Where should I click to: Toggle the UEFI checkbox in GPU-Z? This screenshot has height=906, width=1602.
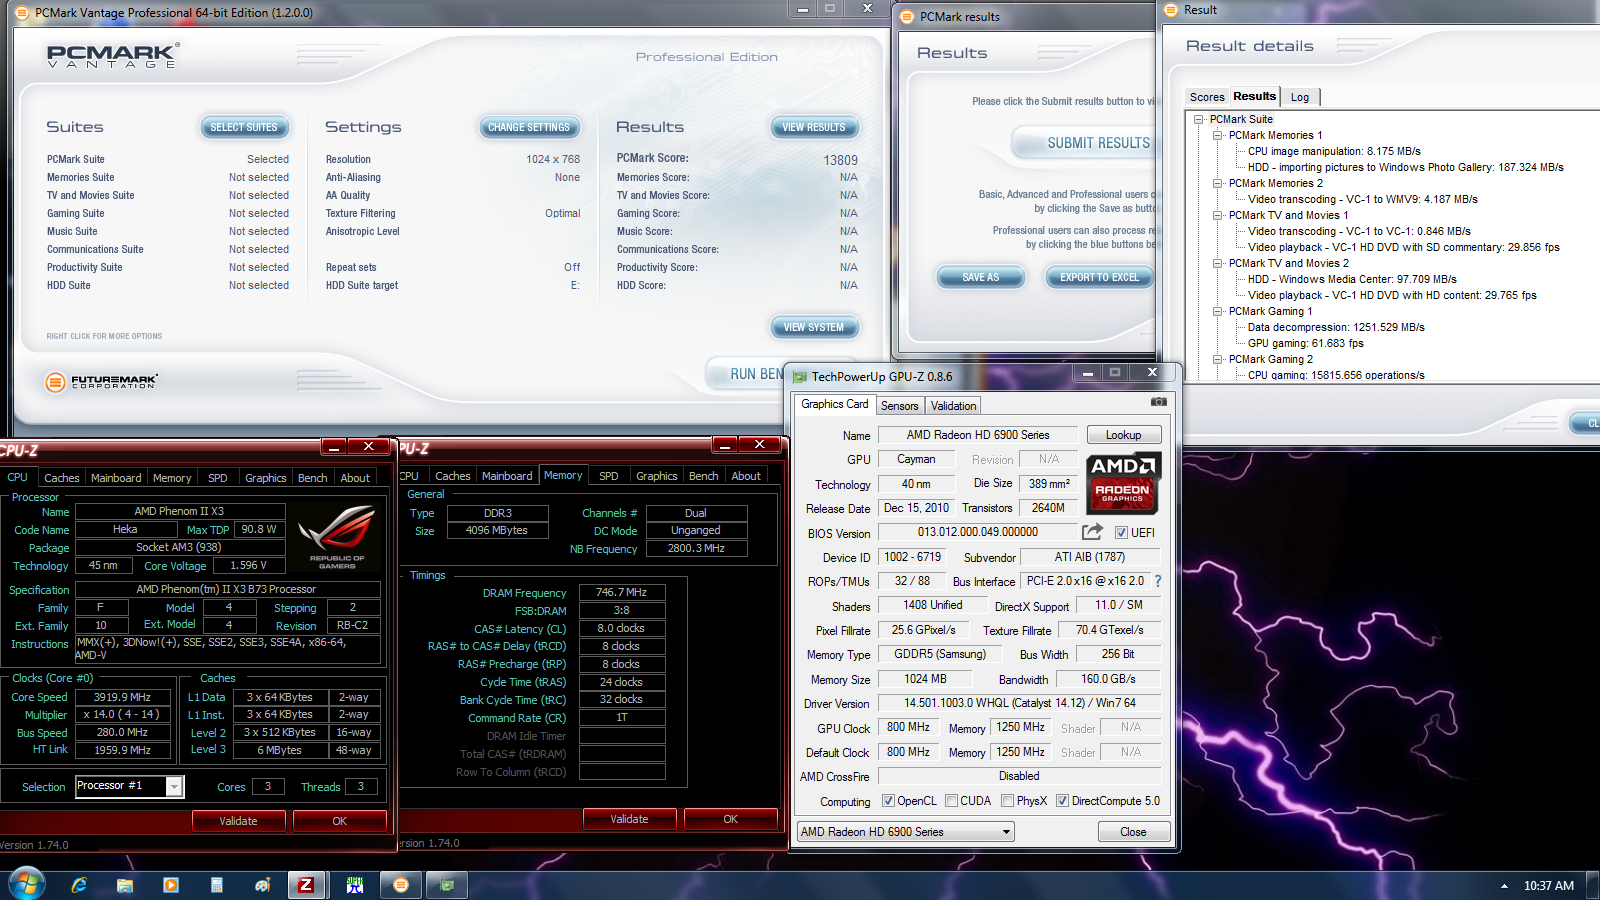click(x=1121, y=533)
